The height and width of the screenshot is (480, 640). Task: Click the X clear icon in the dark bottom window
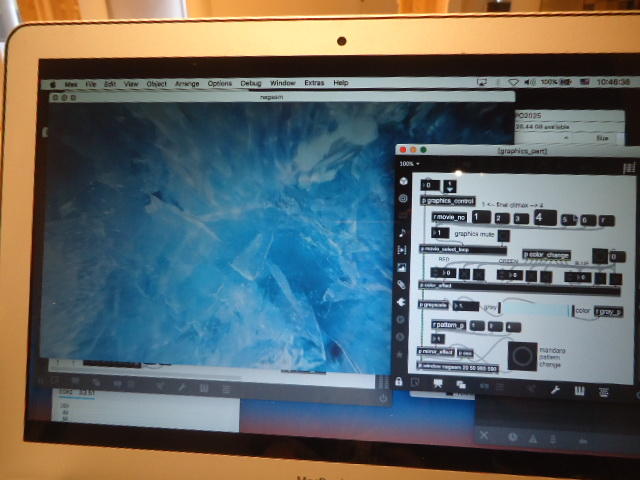click(x=484, y=435)
